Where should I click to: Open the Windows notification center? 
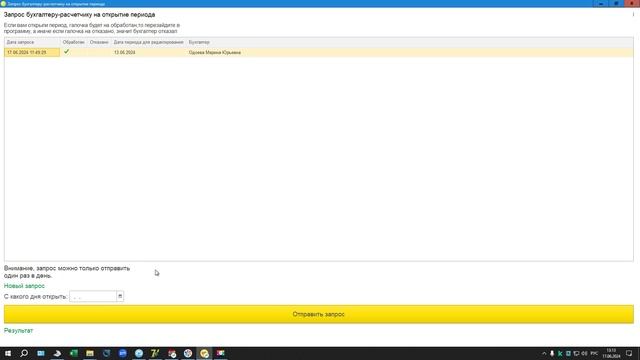pos(629,353)
